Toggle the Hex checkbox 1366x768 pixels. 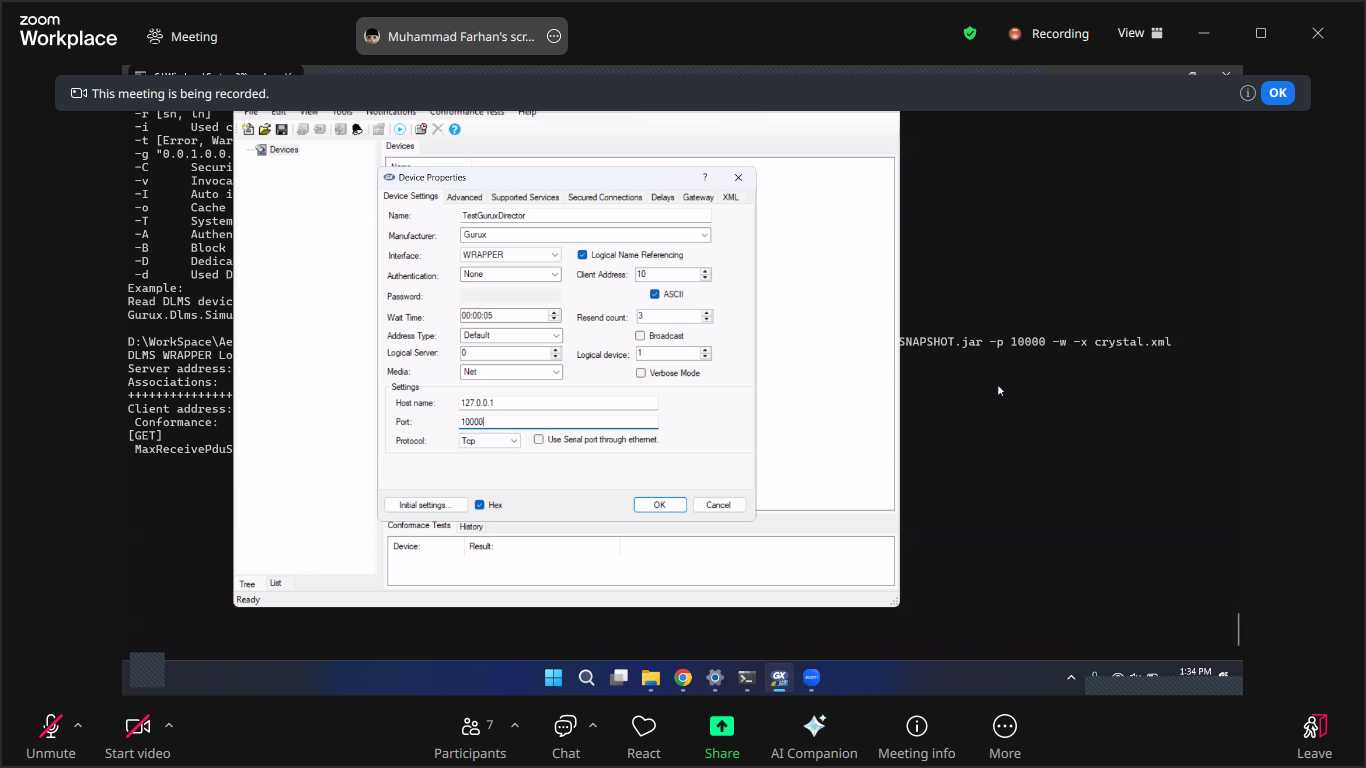click(x=480, y=505)
